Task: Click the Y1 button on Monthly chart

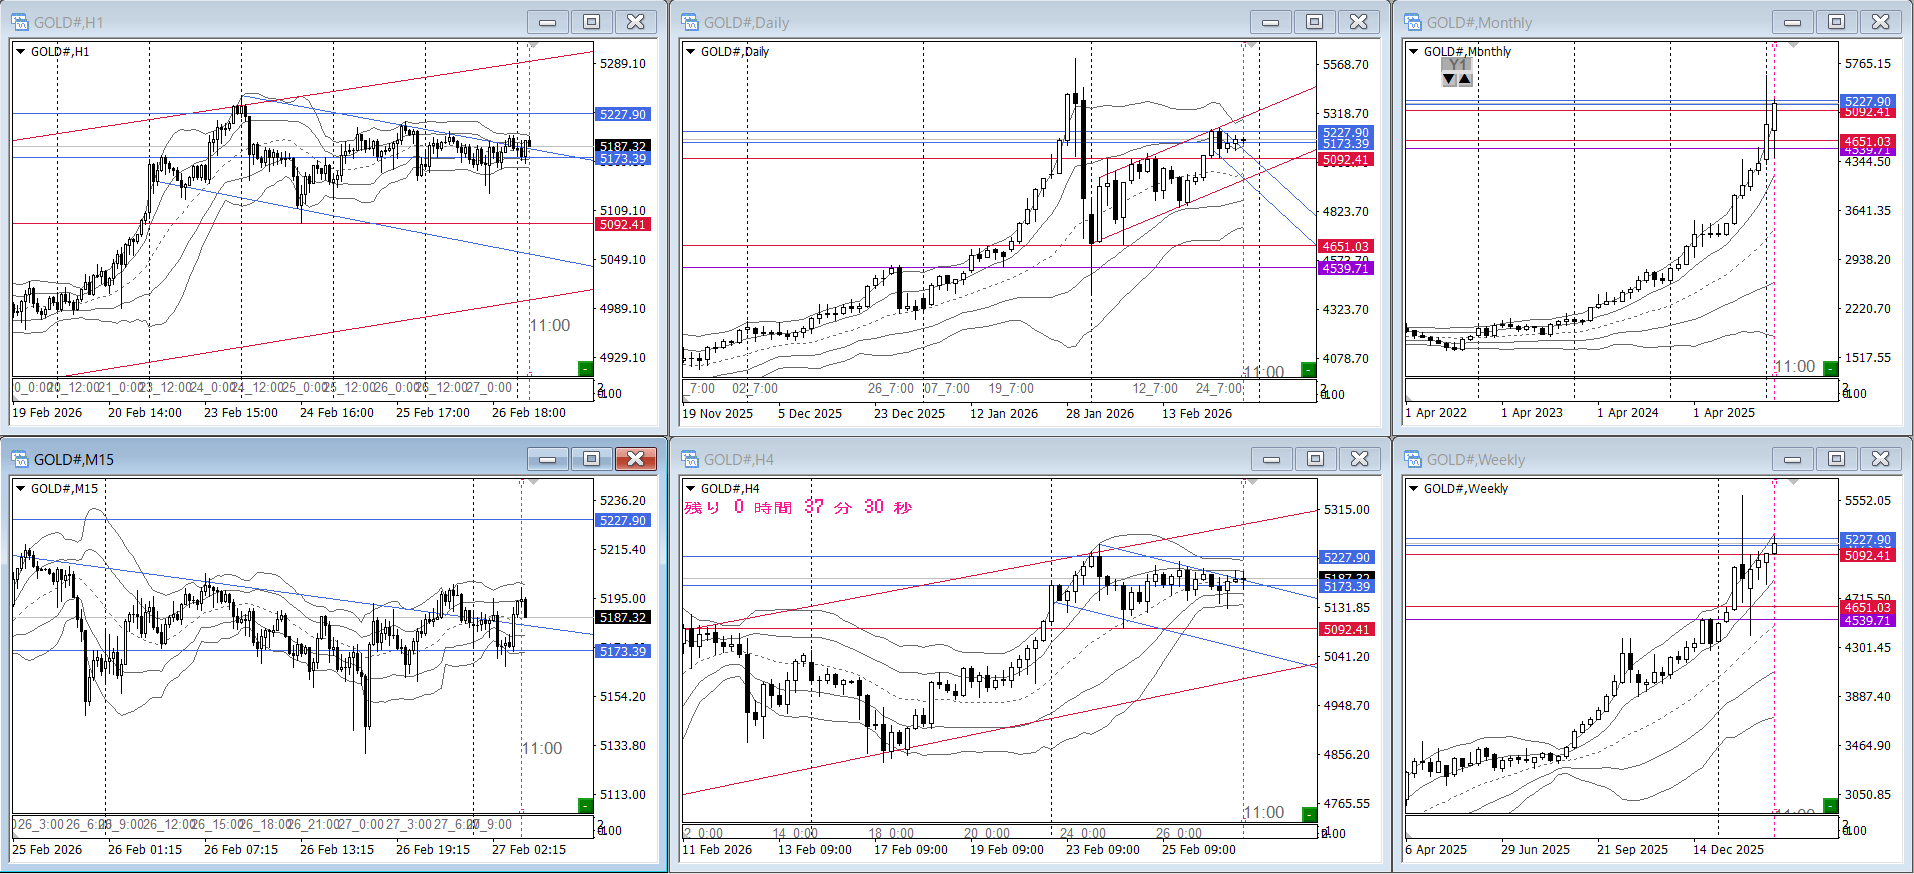Action: point(1457,65)
